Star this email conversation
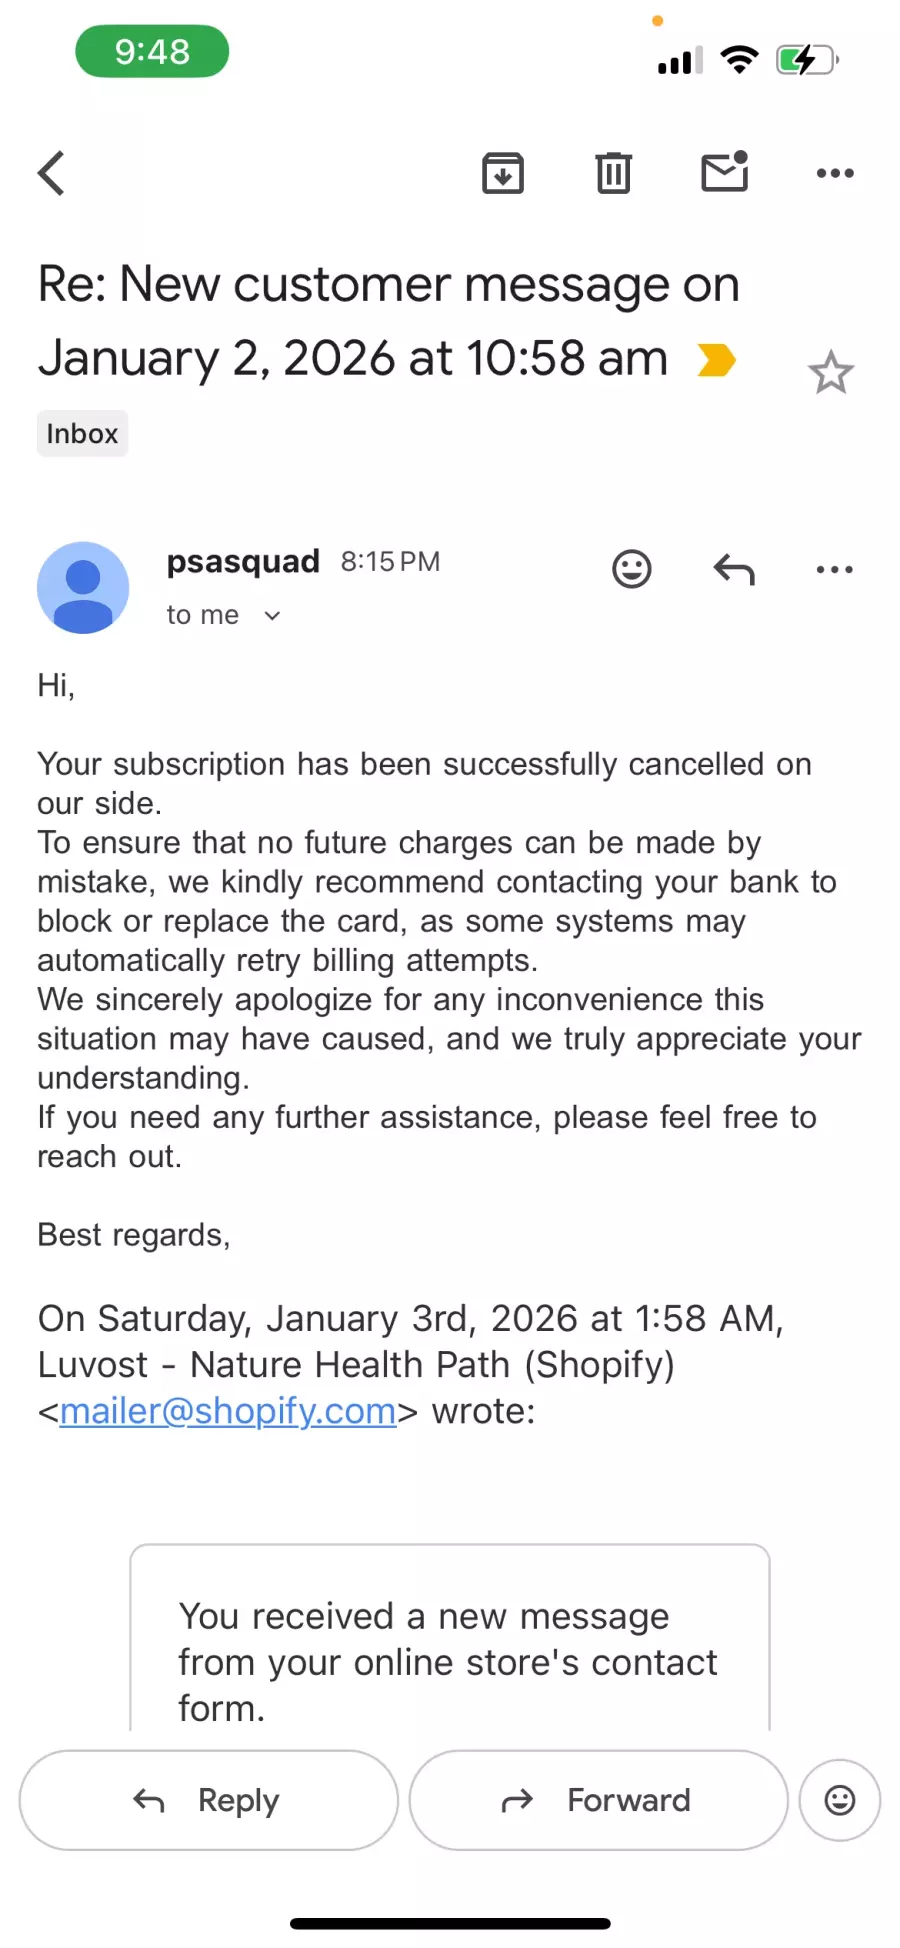Image resolution: width=900 pixels, height=1948 pixels. (x=830, y=373)
